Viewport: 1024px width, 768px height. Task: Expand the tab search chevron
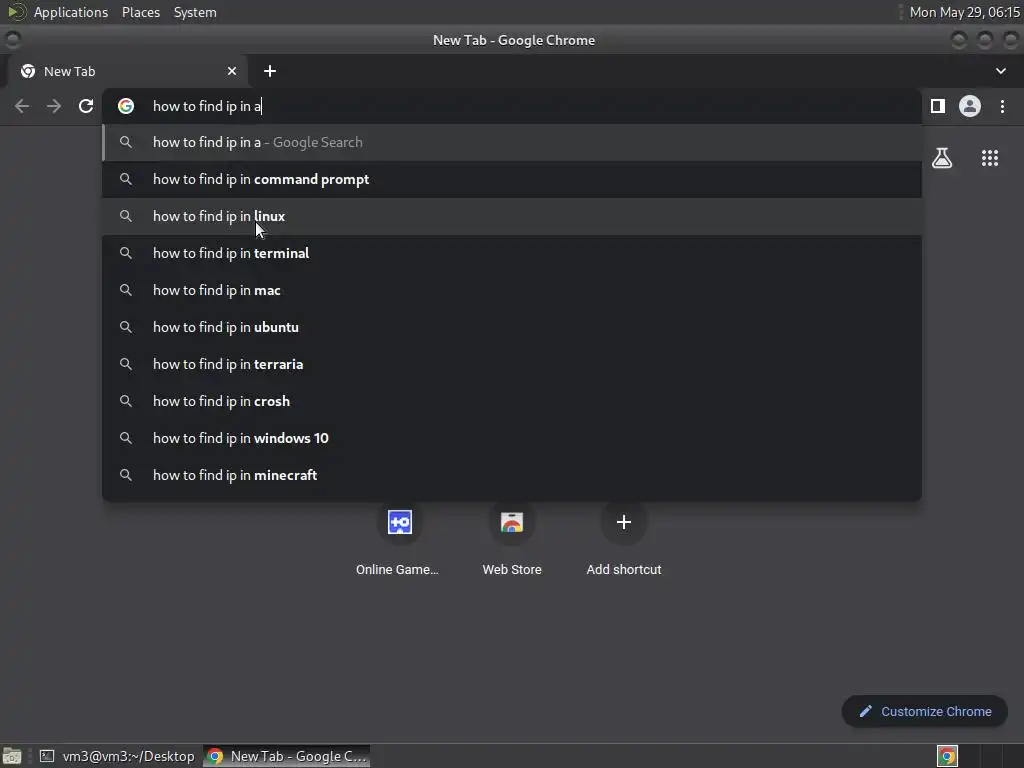[x=1000, y=71]
